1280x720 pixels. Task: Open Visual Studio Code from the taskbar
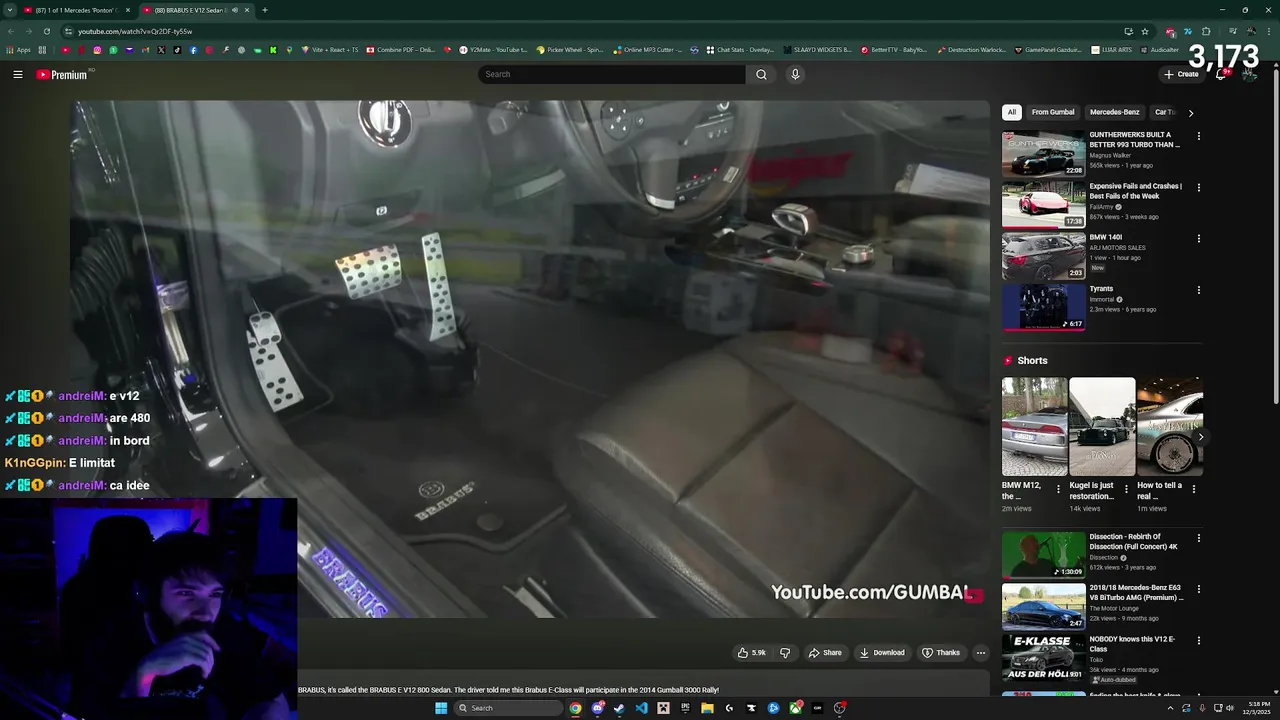pos(642,708)
